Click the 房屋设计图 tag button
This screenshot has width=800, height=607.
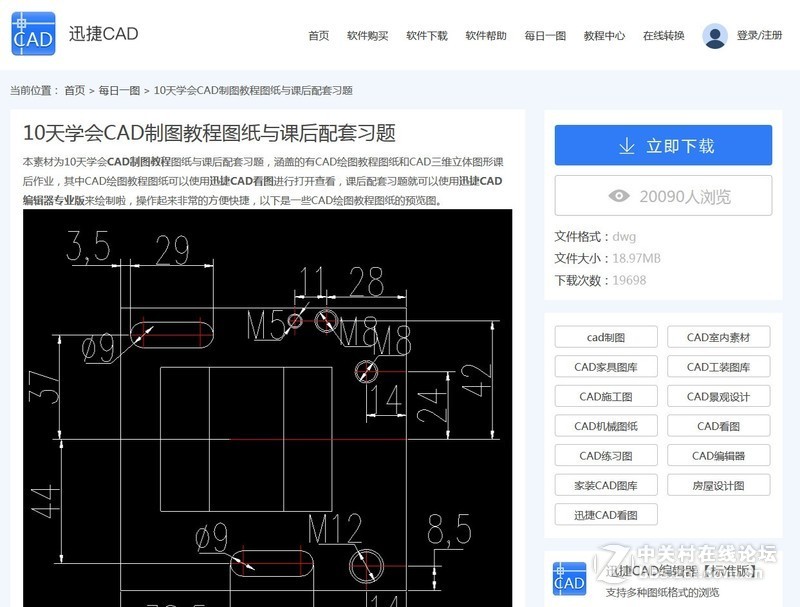pos(718,485)
